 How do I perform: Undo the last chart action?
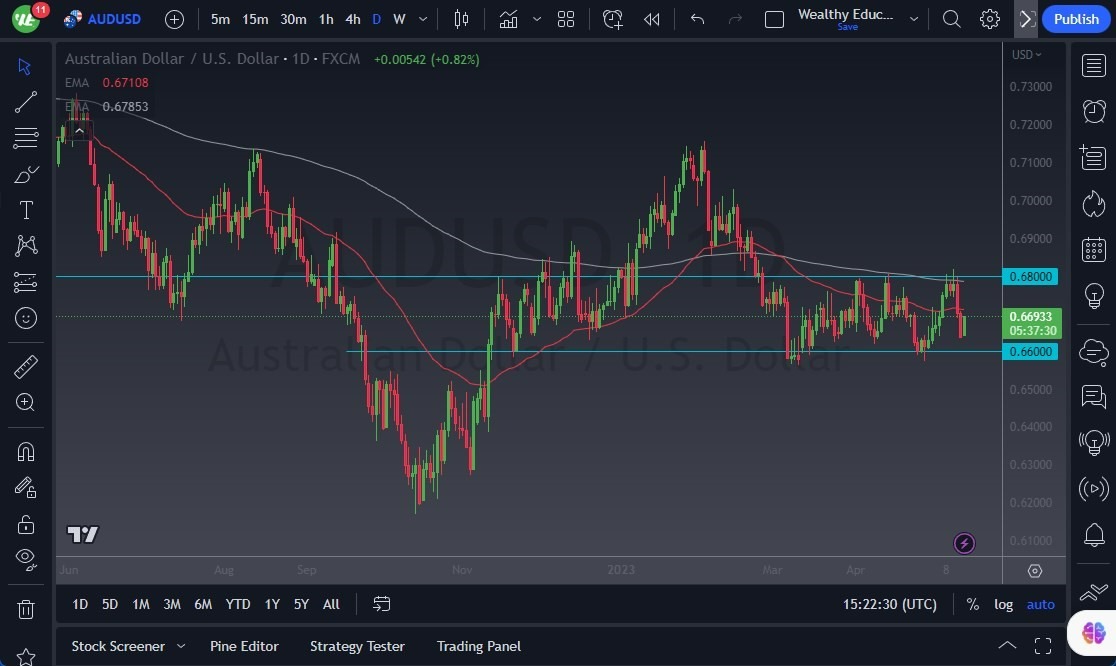pos(697,19)
